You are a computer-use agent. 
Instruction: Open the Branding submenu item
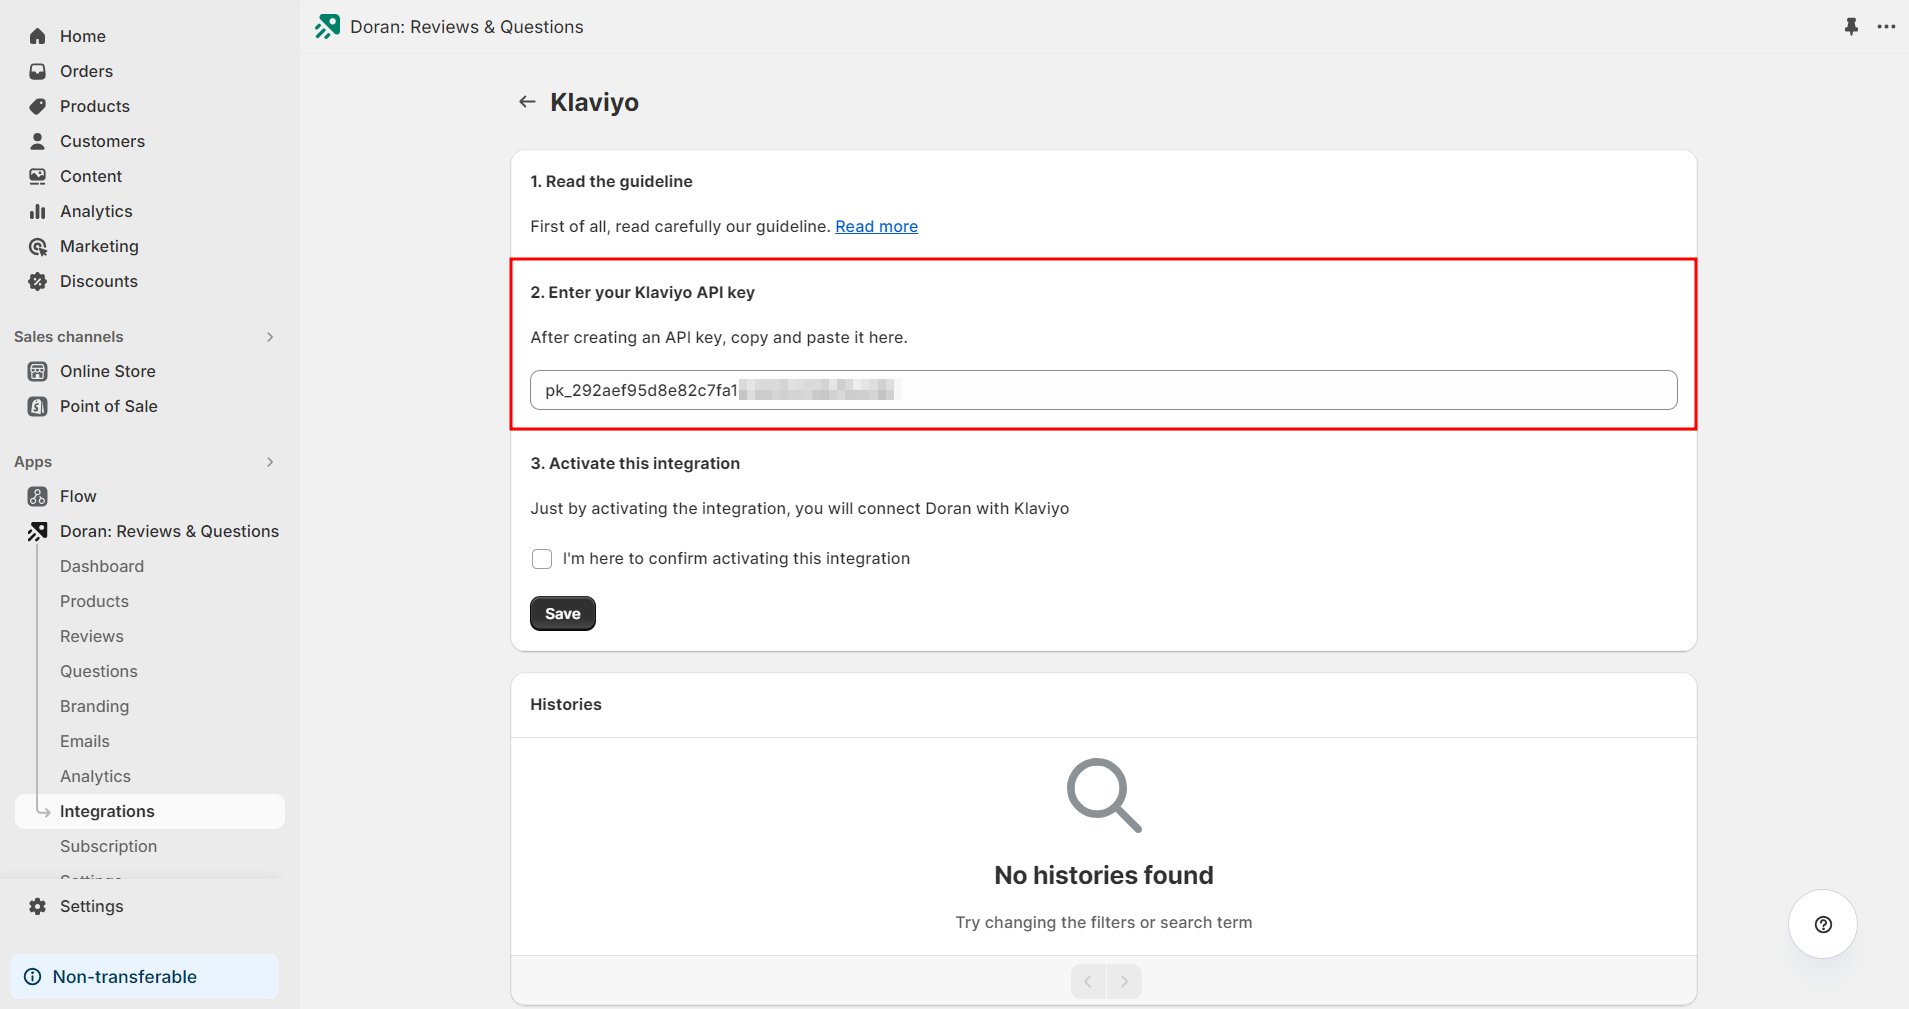(94, 706)
